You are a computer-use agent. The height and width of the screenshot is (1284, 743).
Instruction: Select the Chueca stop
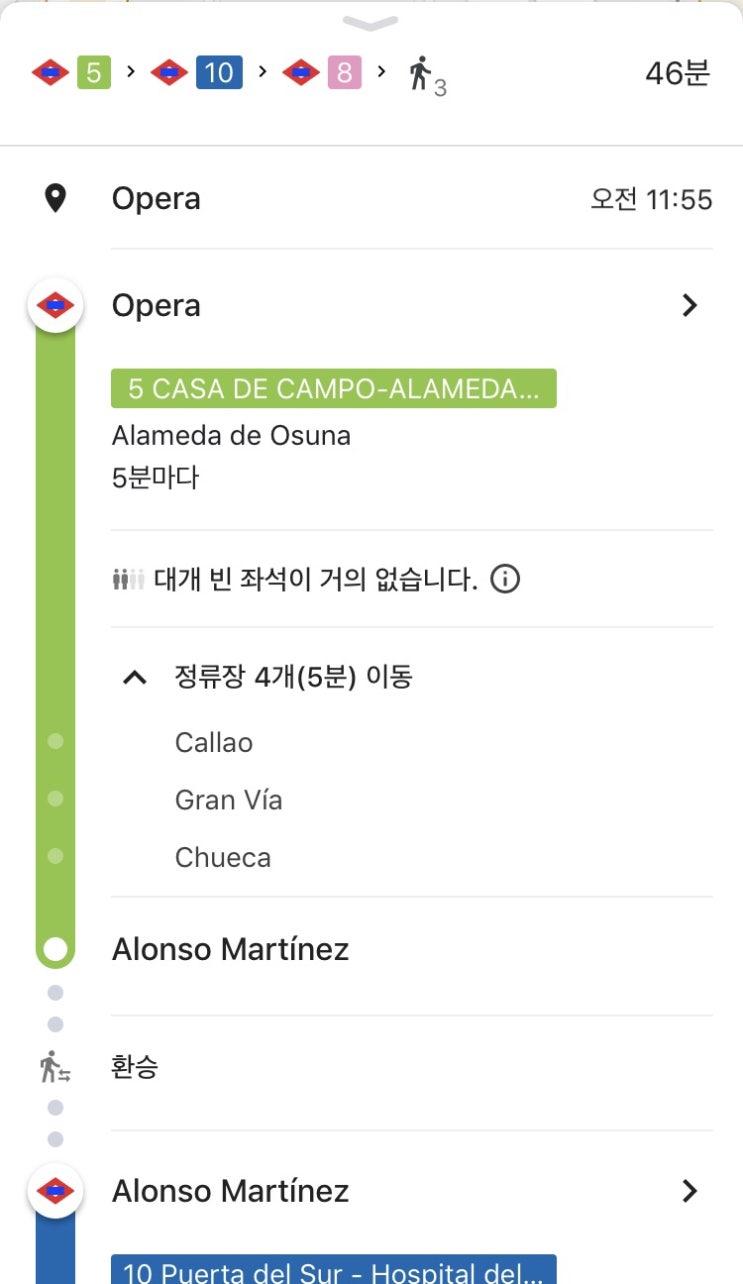tap(223, 858)
